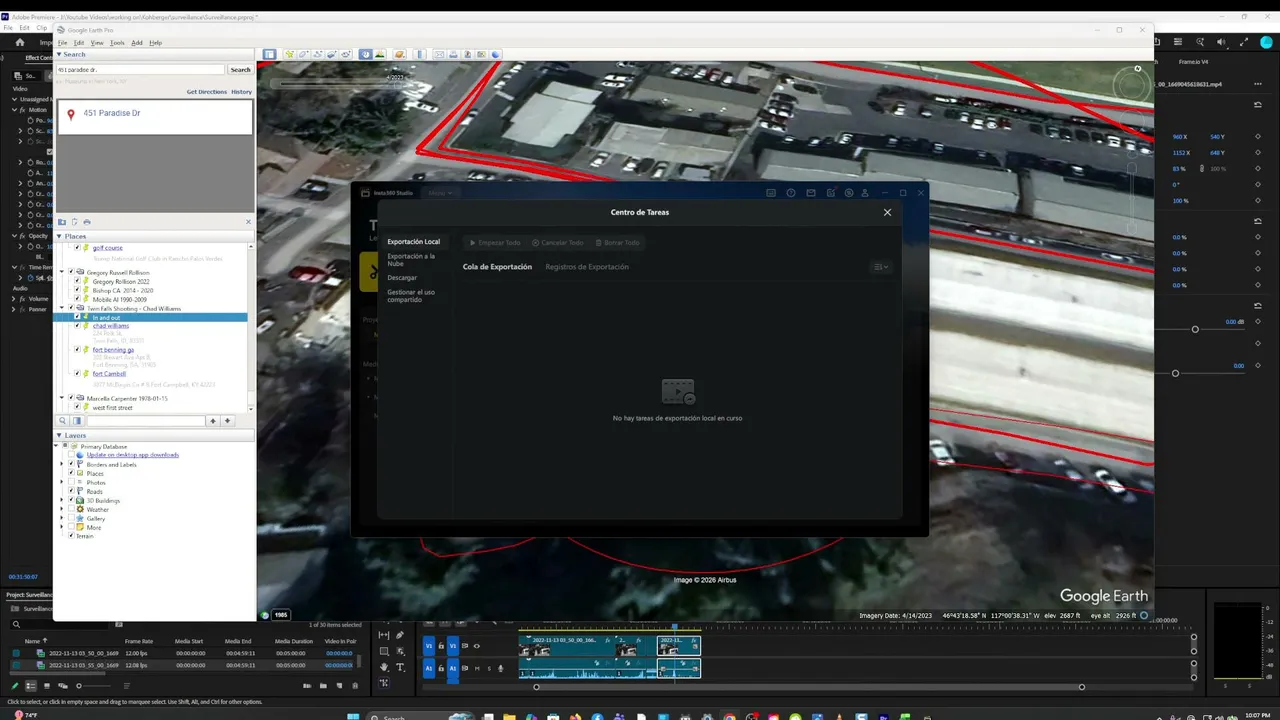
Task: Click the Add Polygon toolbar icon
Action: (x=304, y=54)
